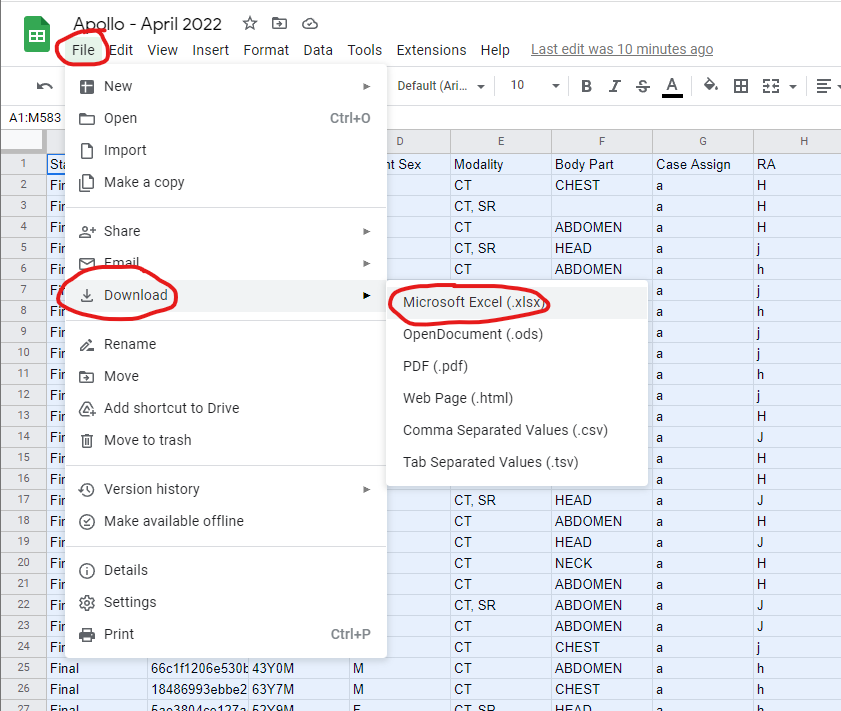Select Rename in the File menu

click(226, 344)
